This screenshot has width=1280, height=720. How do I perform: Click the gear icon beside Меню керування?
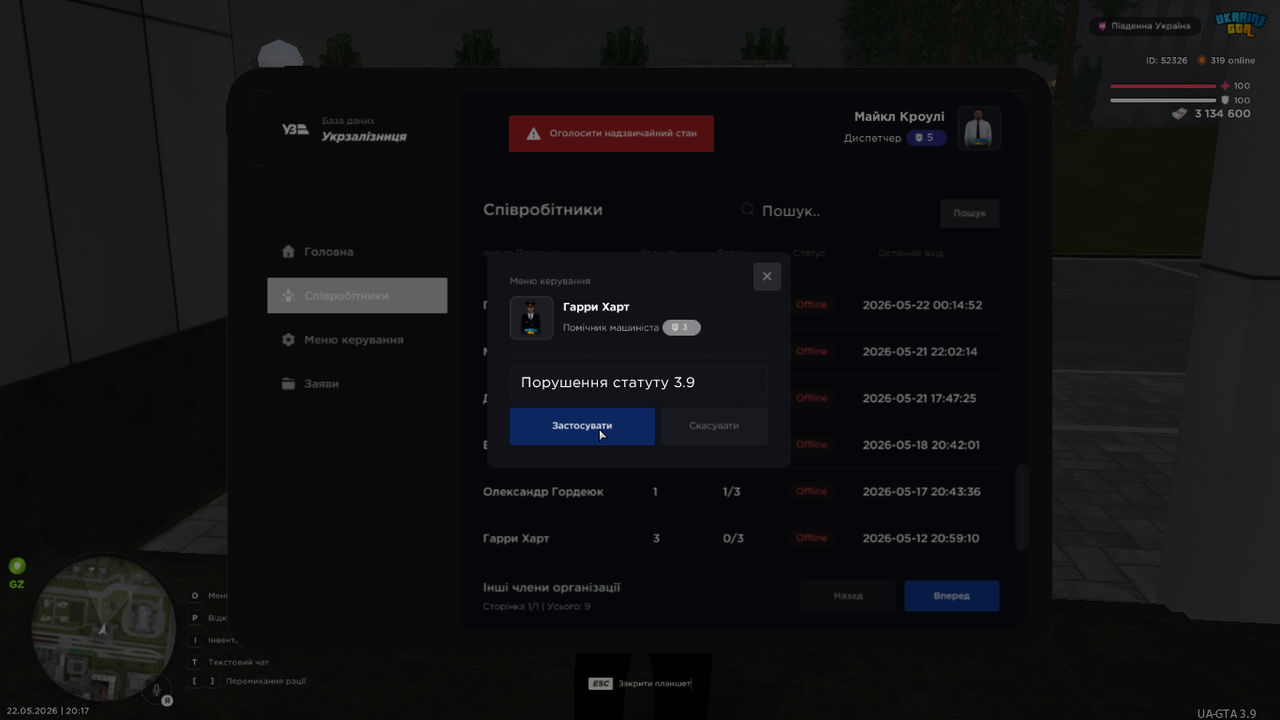click(288, 340)
